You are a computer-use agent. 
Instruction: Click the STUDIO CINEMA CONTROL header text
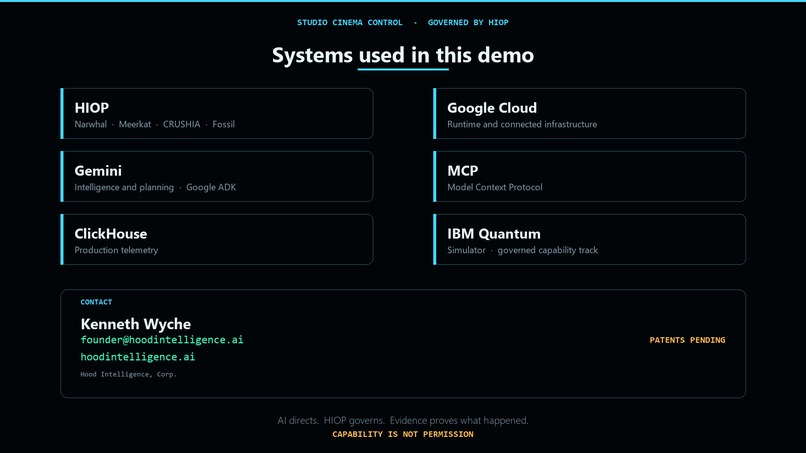point(350,23)
